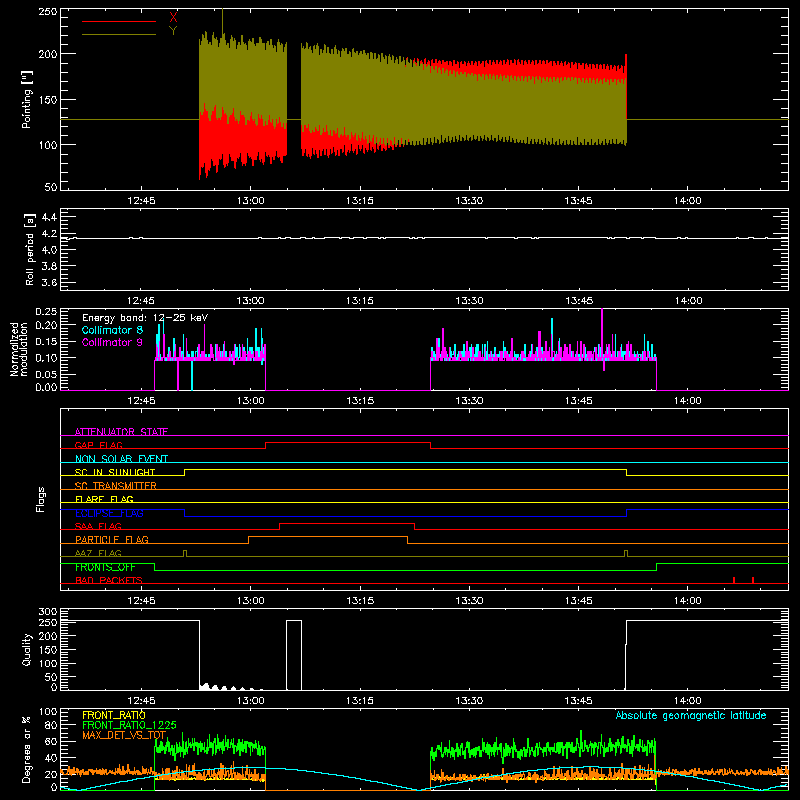This screenshot has height=800, width=800.
Task: Click the magenta Collimator 9 legend
Action: pos(112,342)
